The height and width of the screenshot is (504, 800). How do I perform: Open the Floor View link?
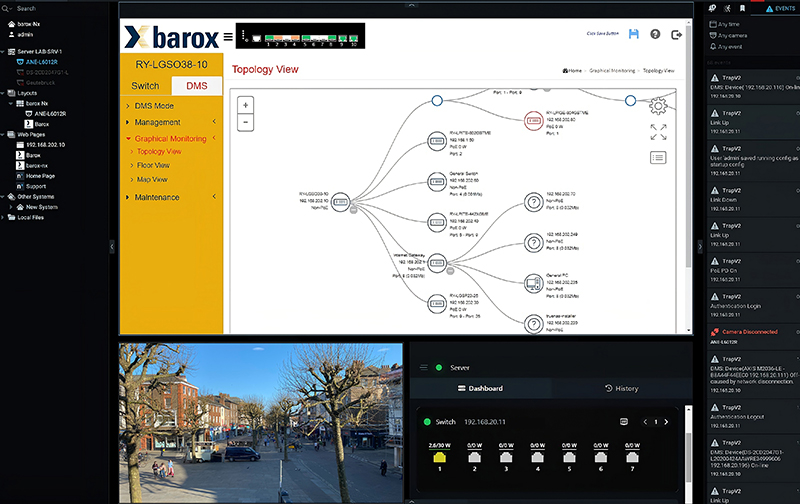tap(153, 165)
